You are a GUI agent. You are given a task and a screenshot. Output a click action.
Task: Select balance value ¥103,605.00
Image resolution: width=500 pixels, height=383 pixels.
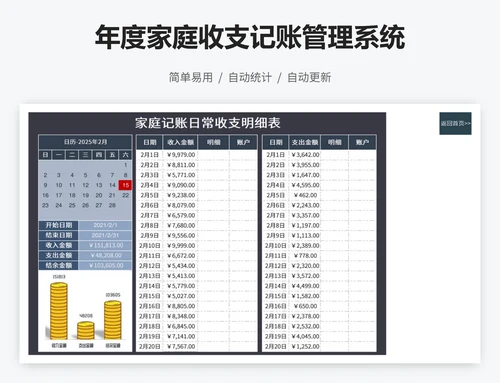point(105,265)
